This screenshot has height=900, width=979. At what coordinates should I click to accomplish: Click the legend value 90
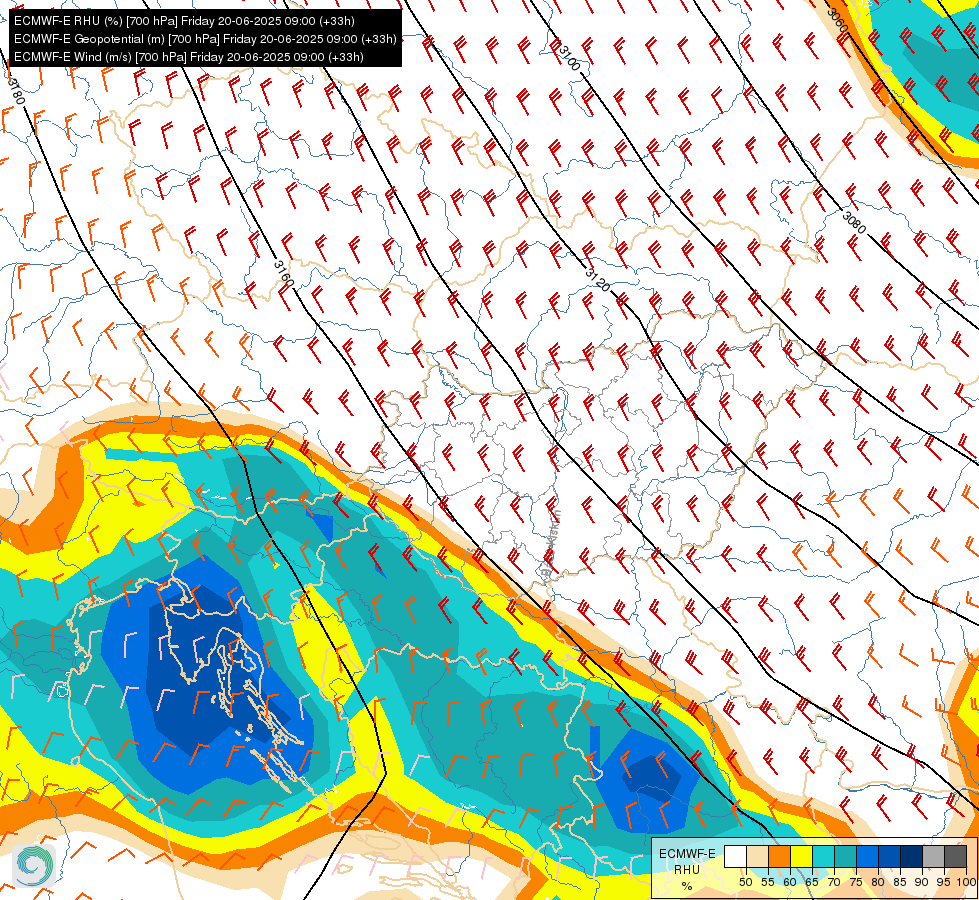(x=922, y=882)
